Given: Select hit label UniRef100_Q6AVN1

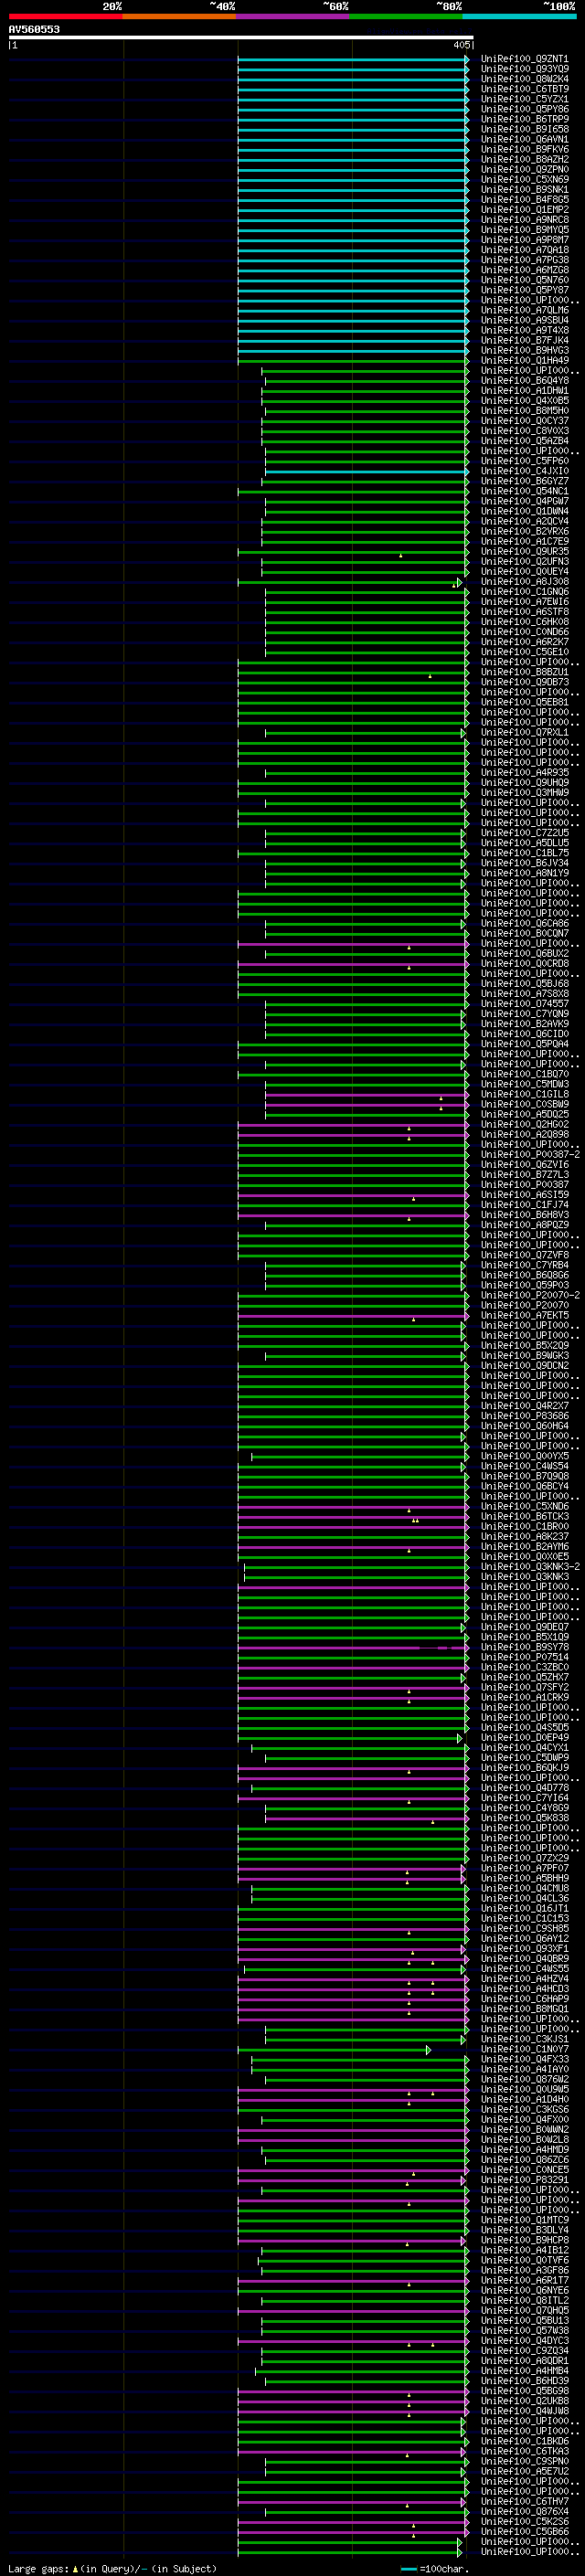Looking at the screenshot, I should tap(524, 139).
